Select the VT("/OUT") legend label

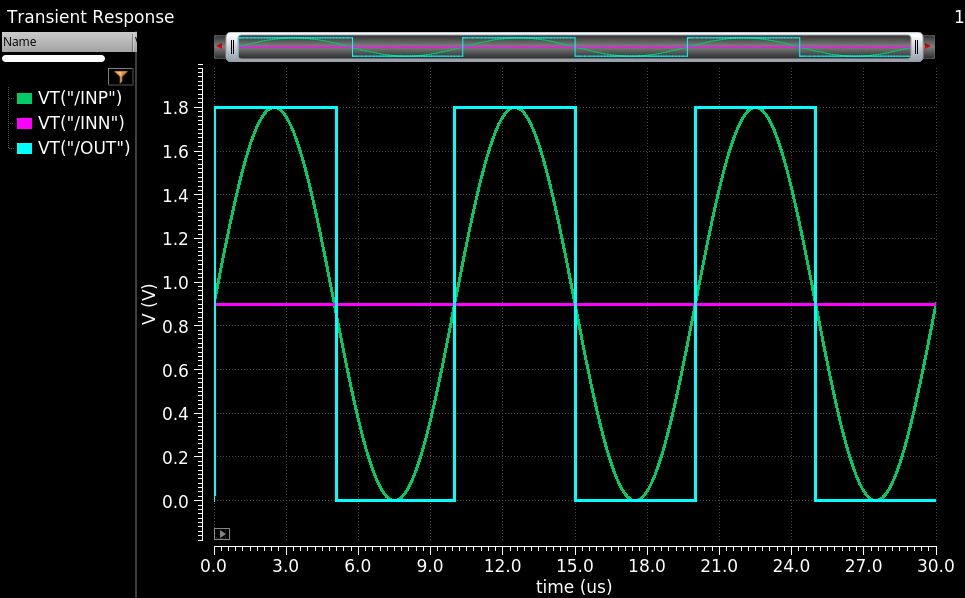click(x=83, y=146)
